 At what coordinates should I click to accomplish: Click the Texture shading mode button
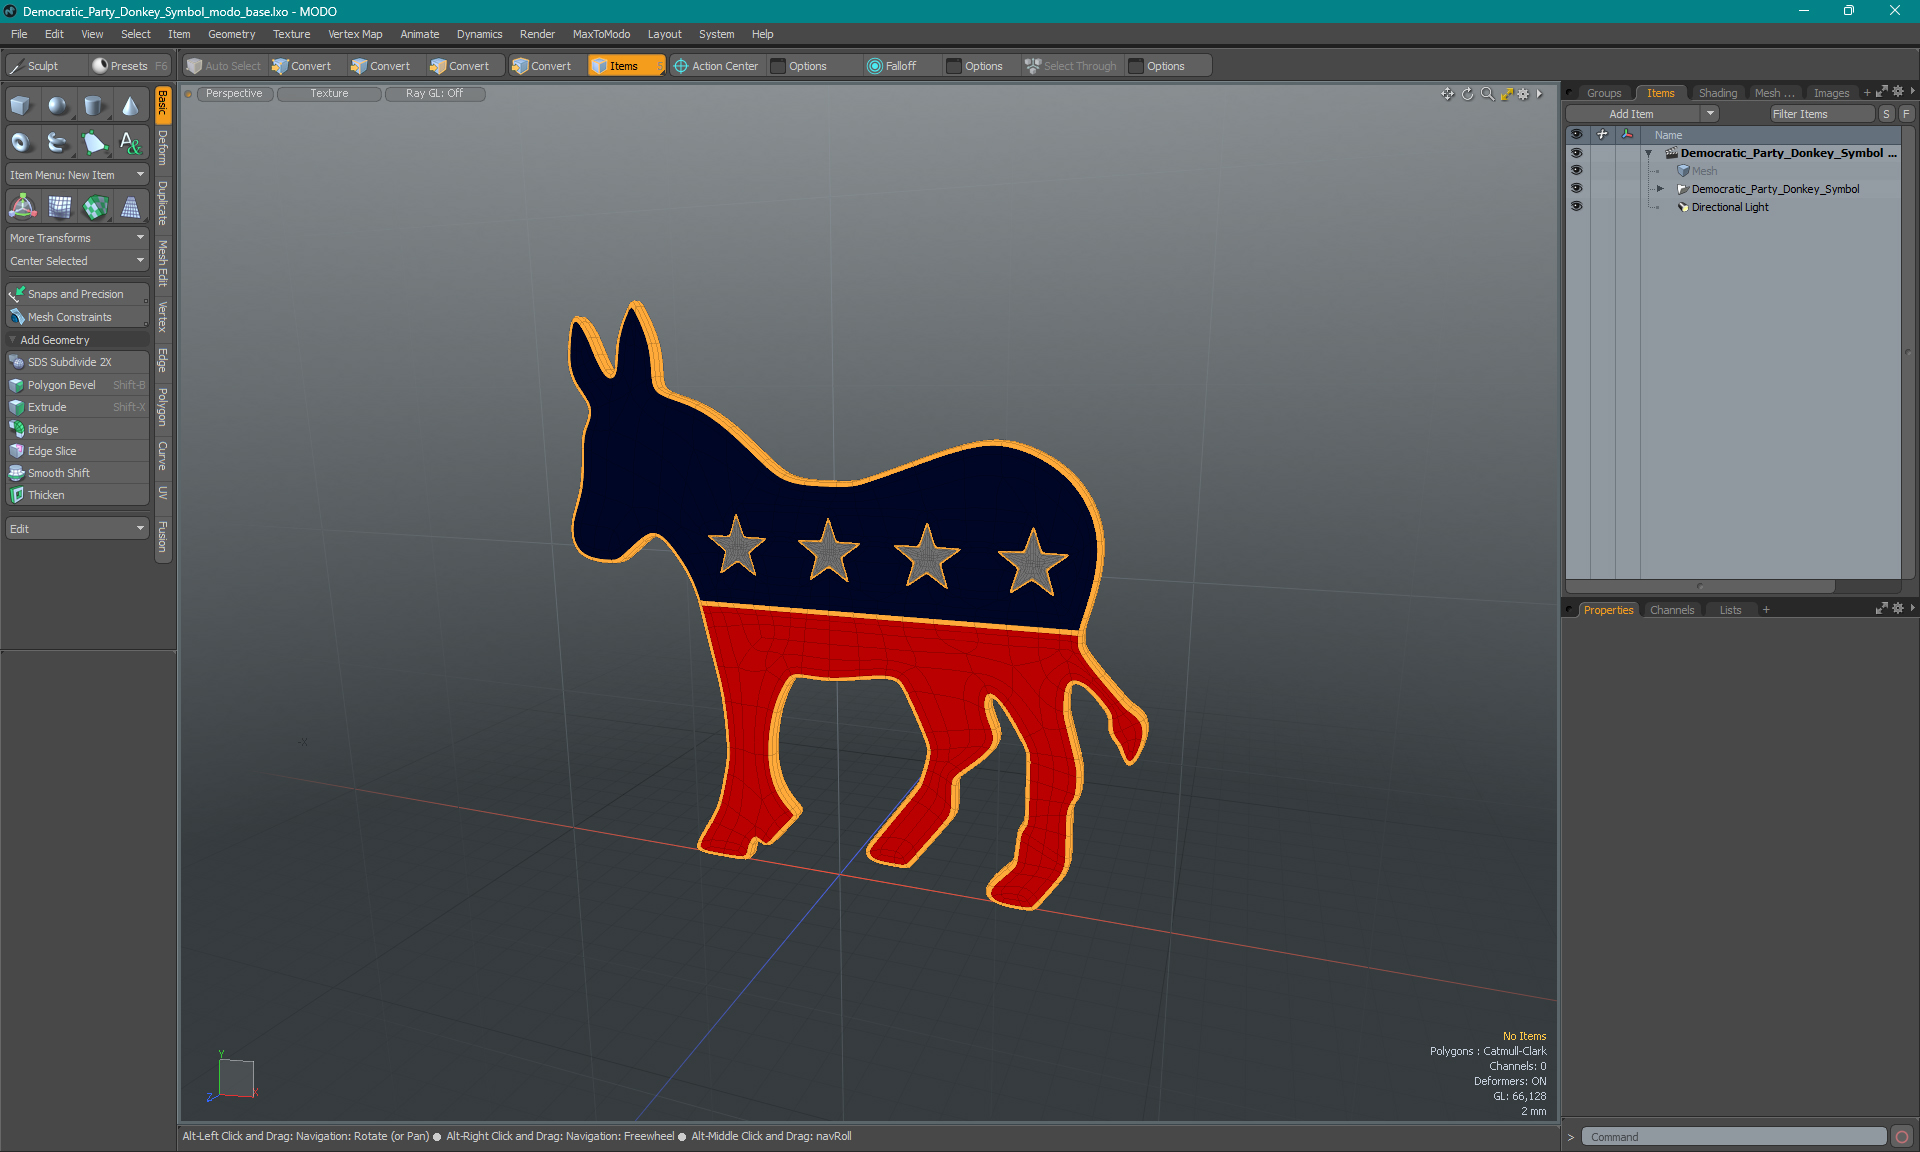(x=330, y=94)
